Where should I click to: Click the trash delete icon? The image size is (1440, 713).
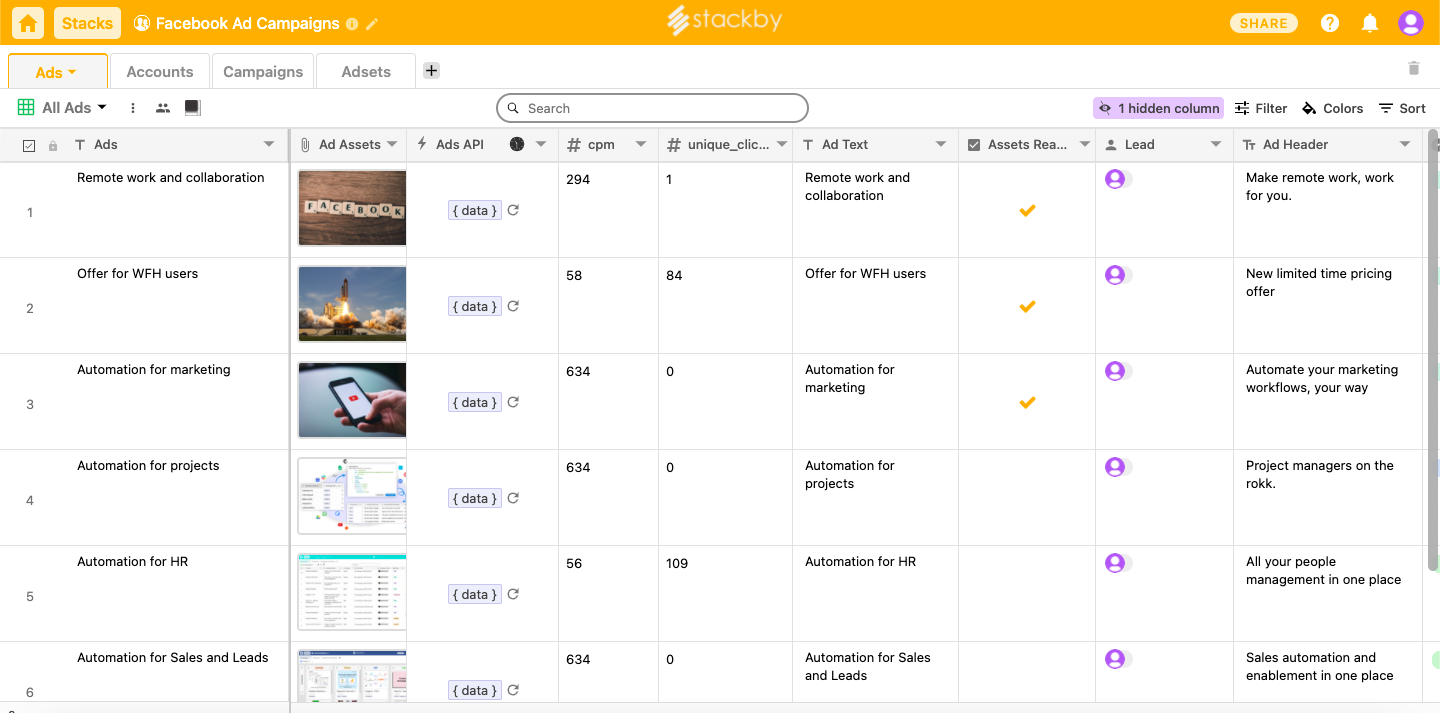pyautogui.click(x=1413, y=68)
